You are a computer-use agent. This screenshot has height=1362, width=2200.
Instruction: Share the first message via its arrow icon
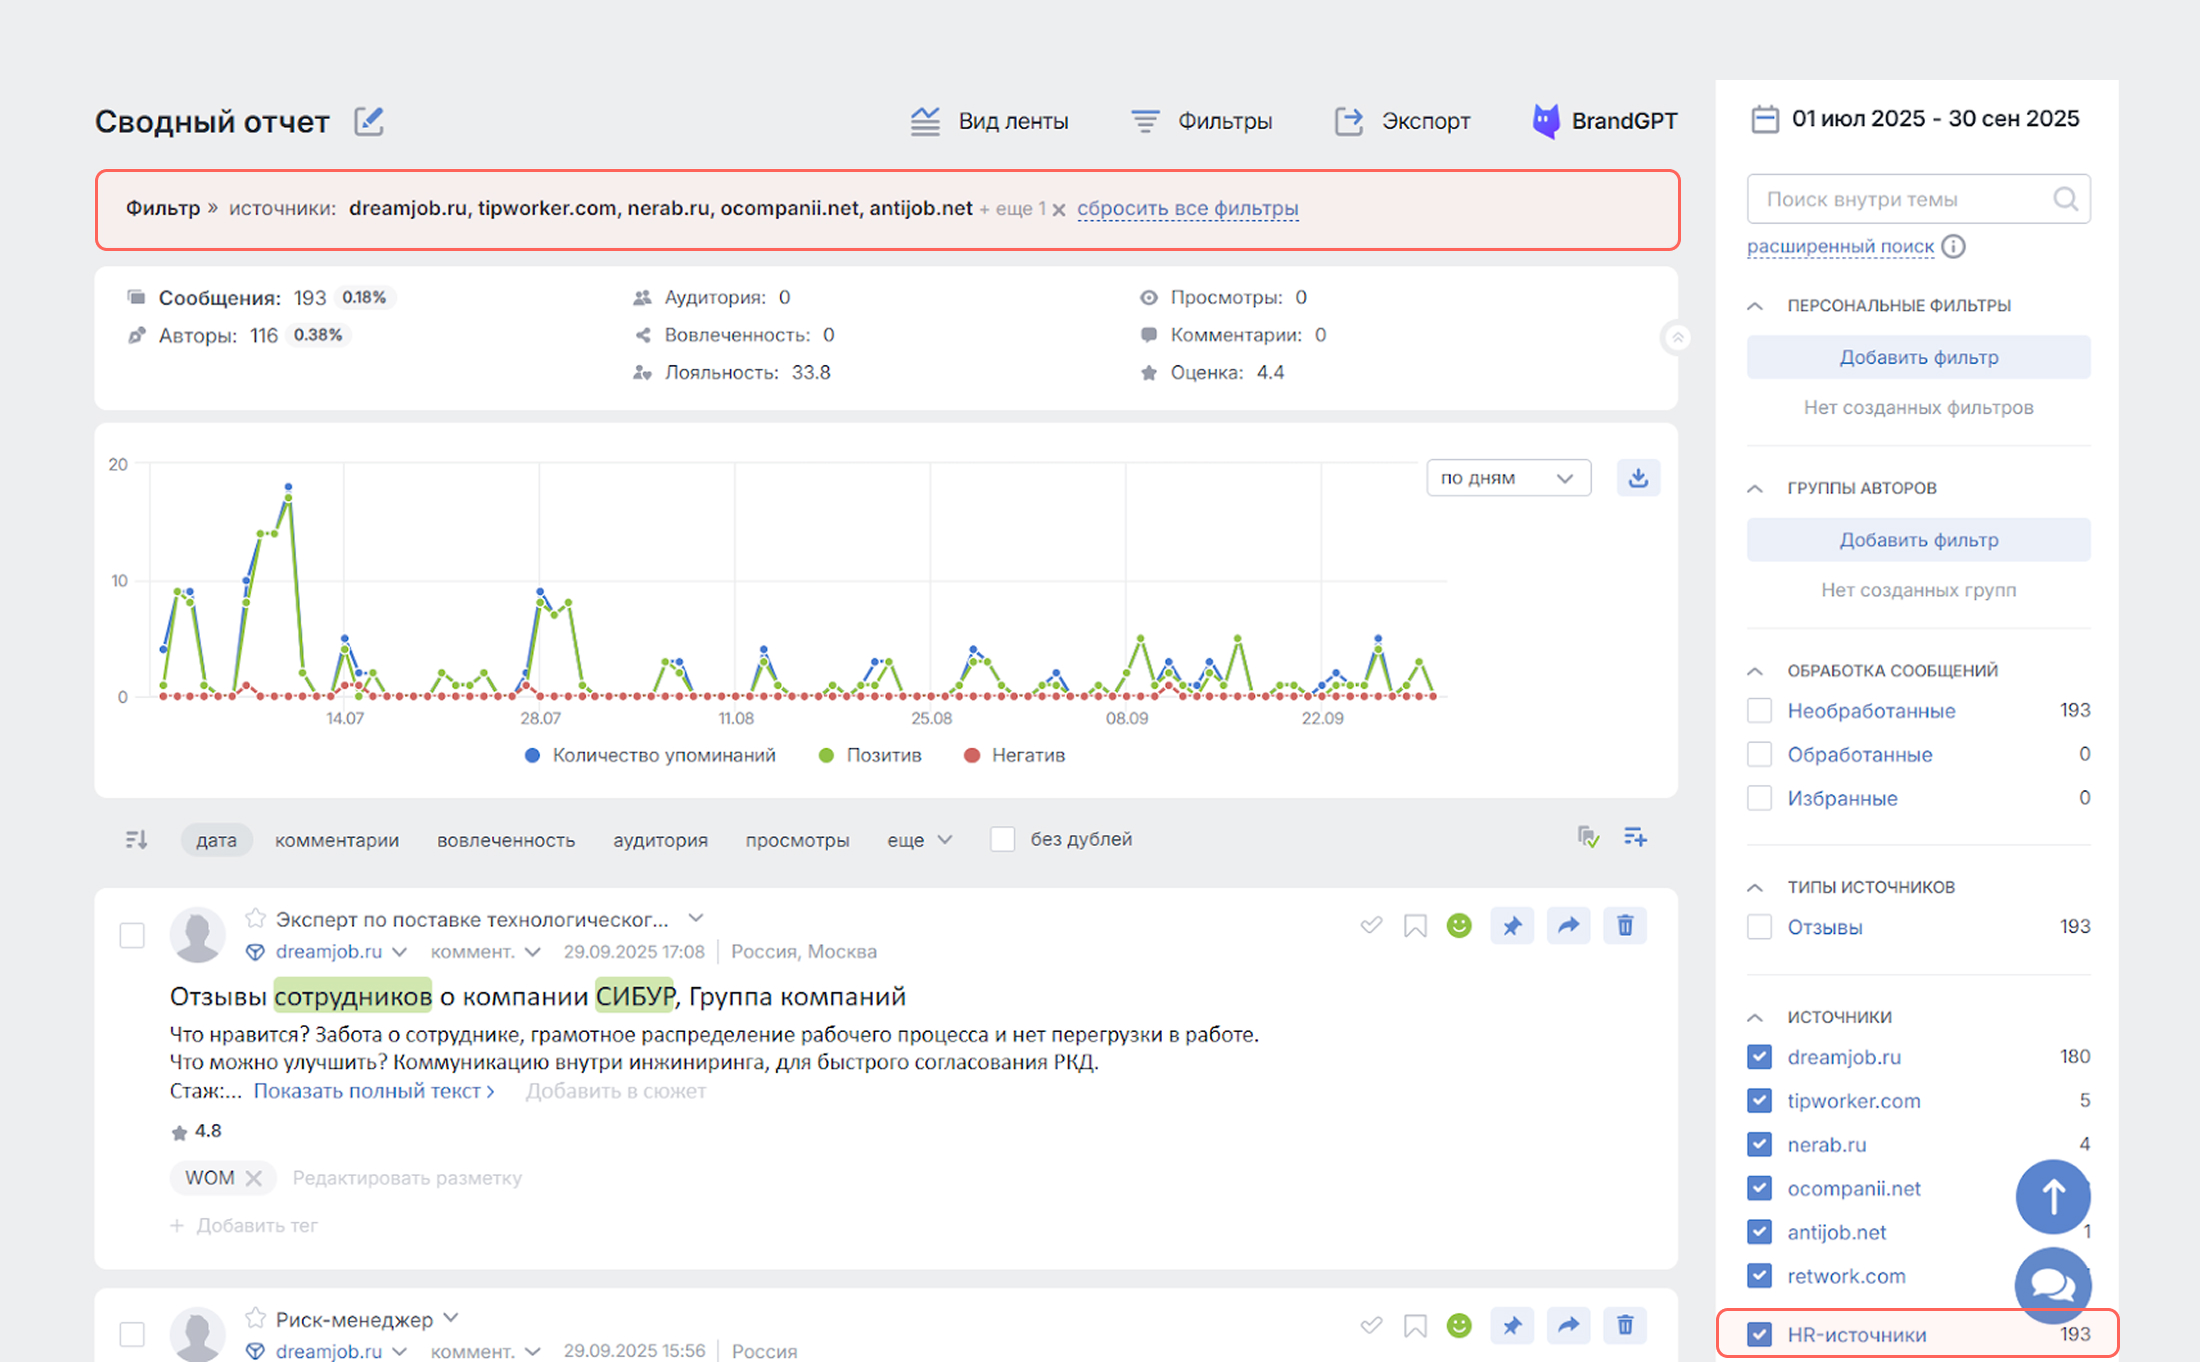(x=1567, y=926)
